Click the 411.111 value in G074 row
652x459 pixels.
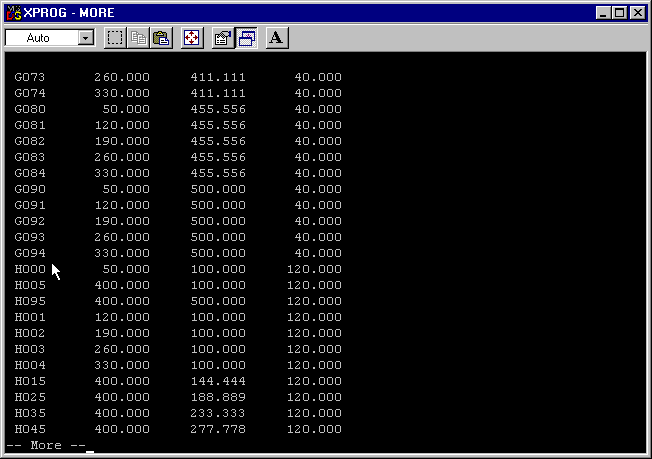217,93
